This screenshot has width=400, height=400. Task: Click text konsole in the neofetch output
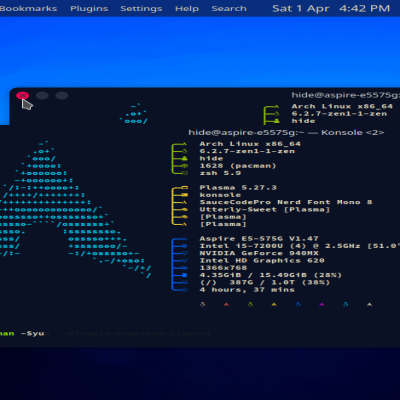(x=220, y=195)
